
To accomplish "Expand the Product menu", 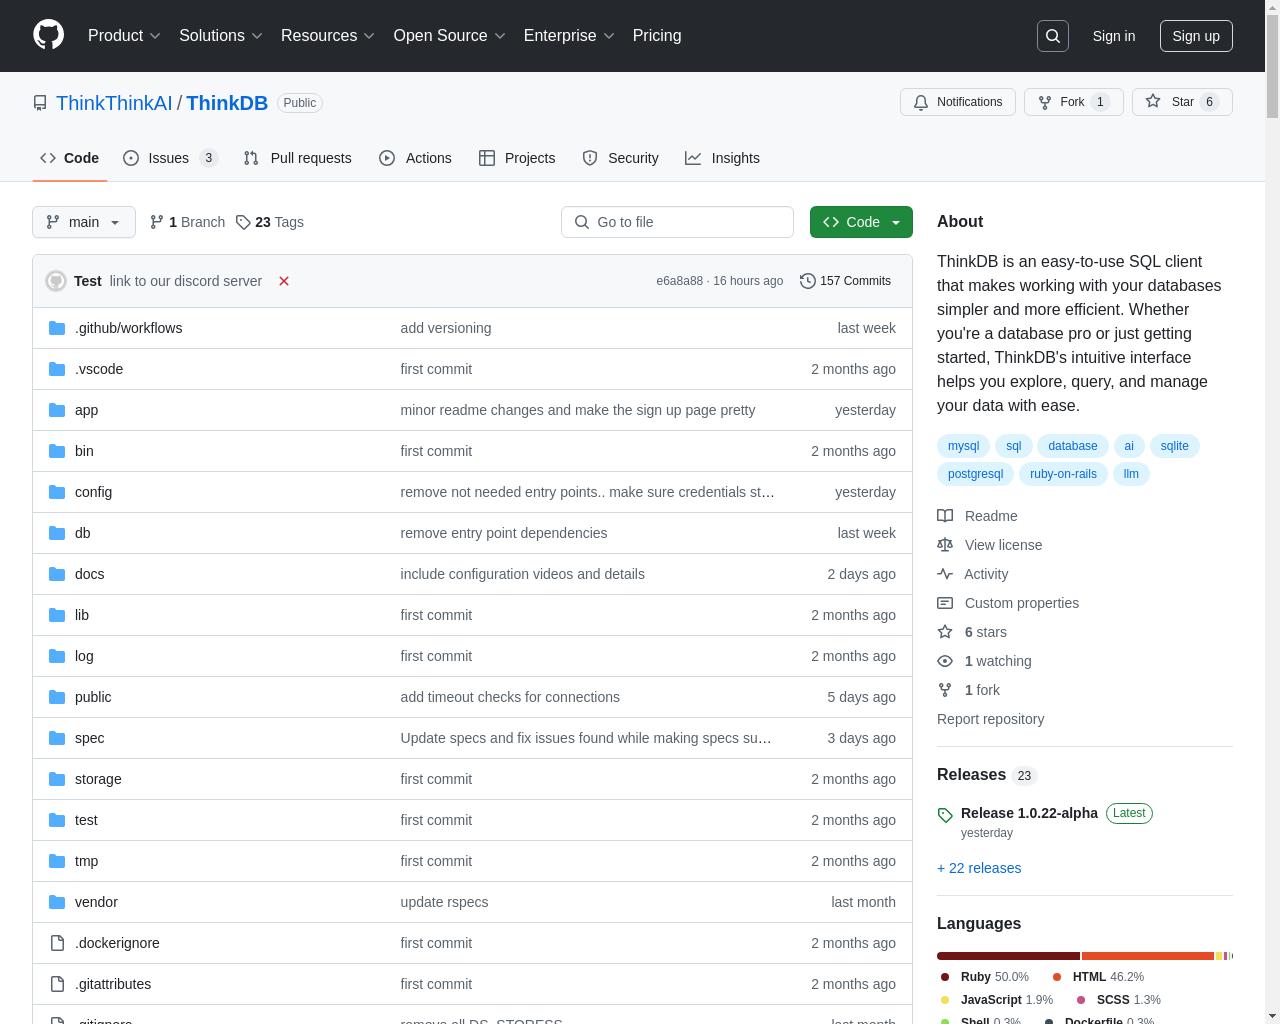I will [x=124, y=35].
